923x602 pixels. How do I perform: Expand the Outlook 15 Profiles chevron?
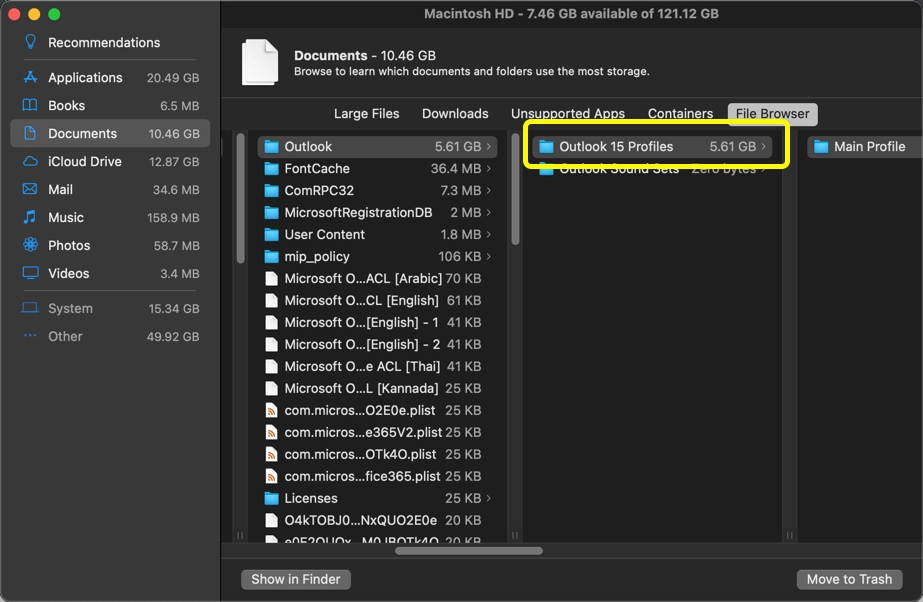[x=763, y=147]
